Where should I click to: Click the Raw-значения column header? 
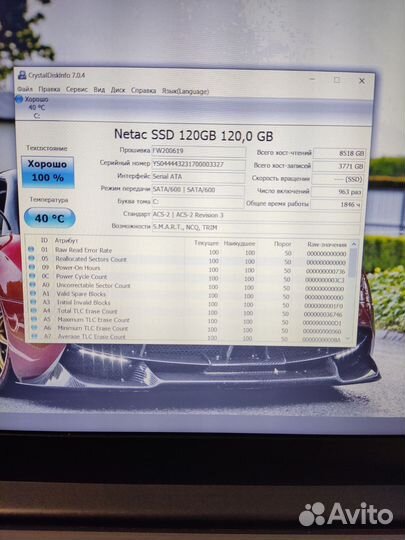327,245
